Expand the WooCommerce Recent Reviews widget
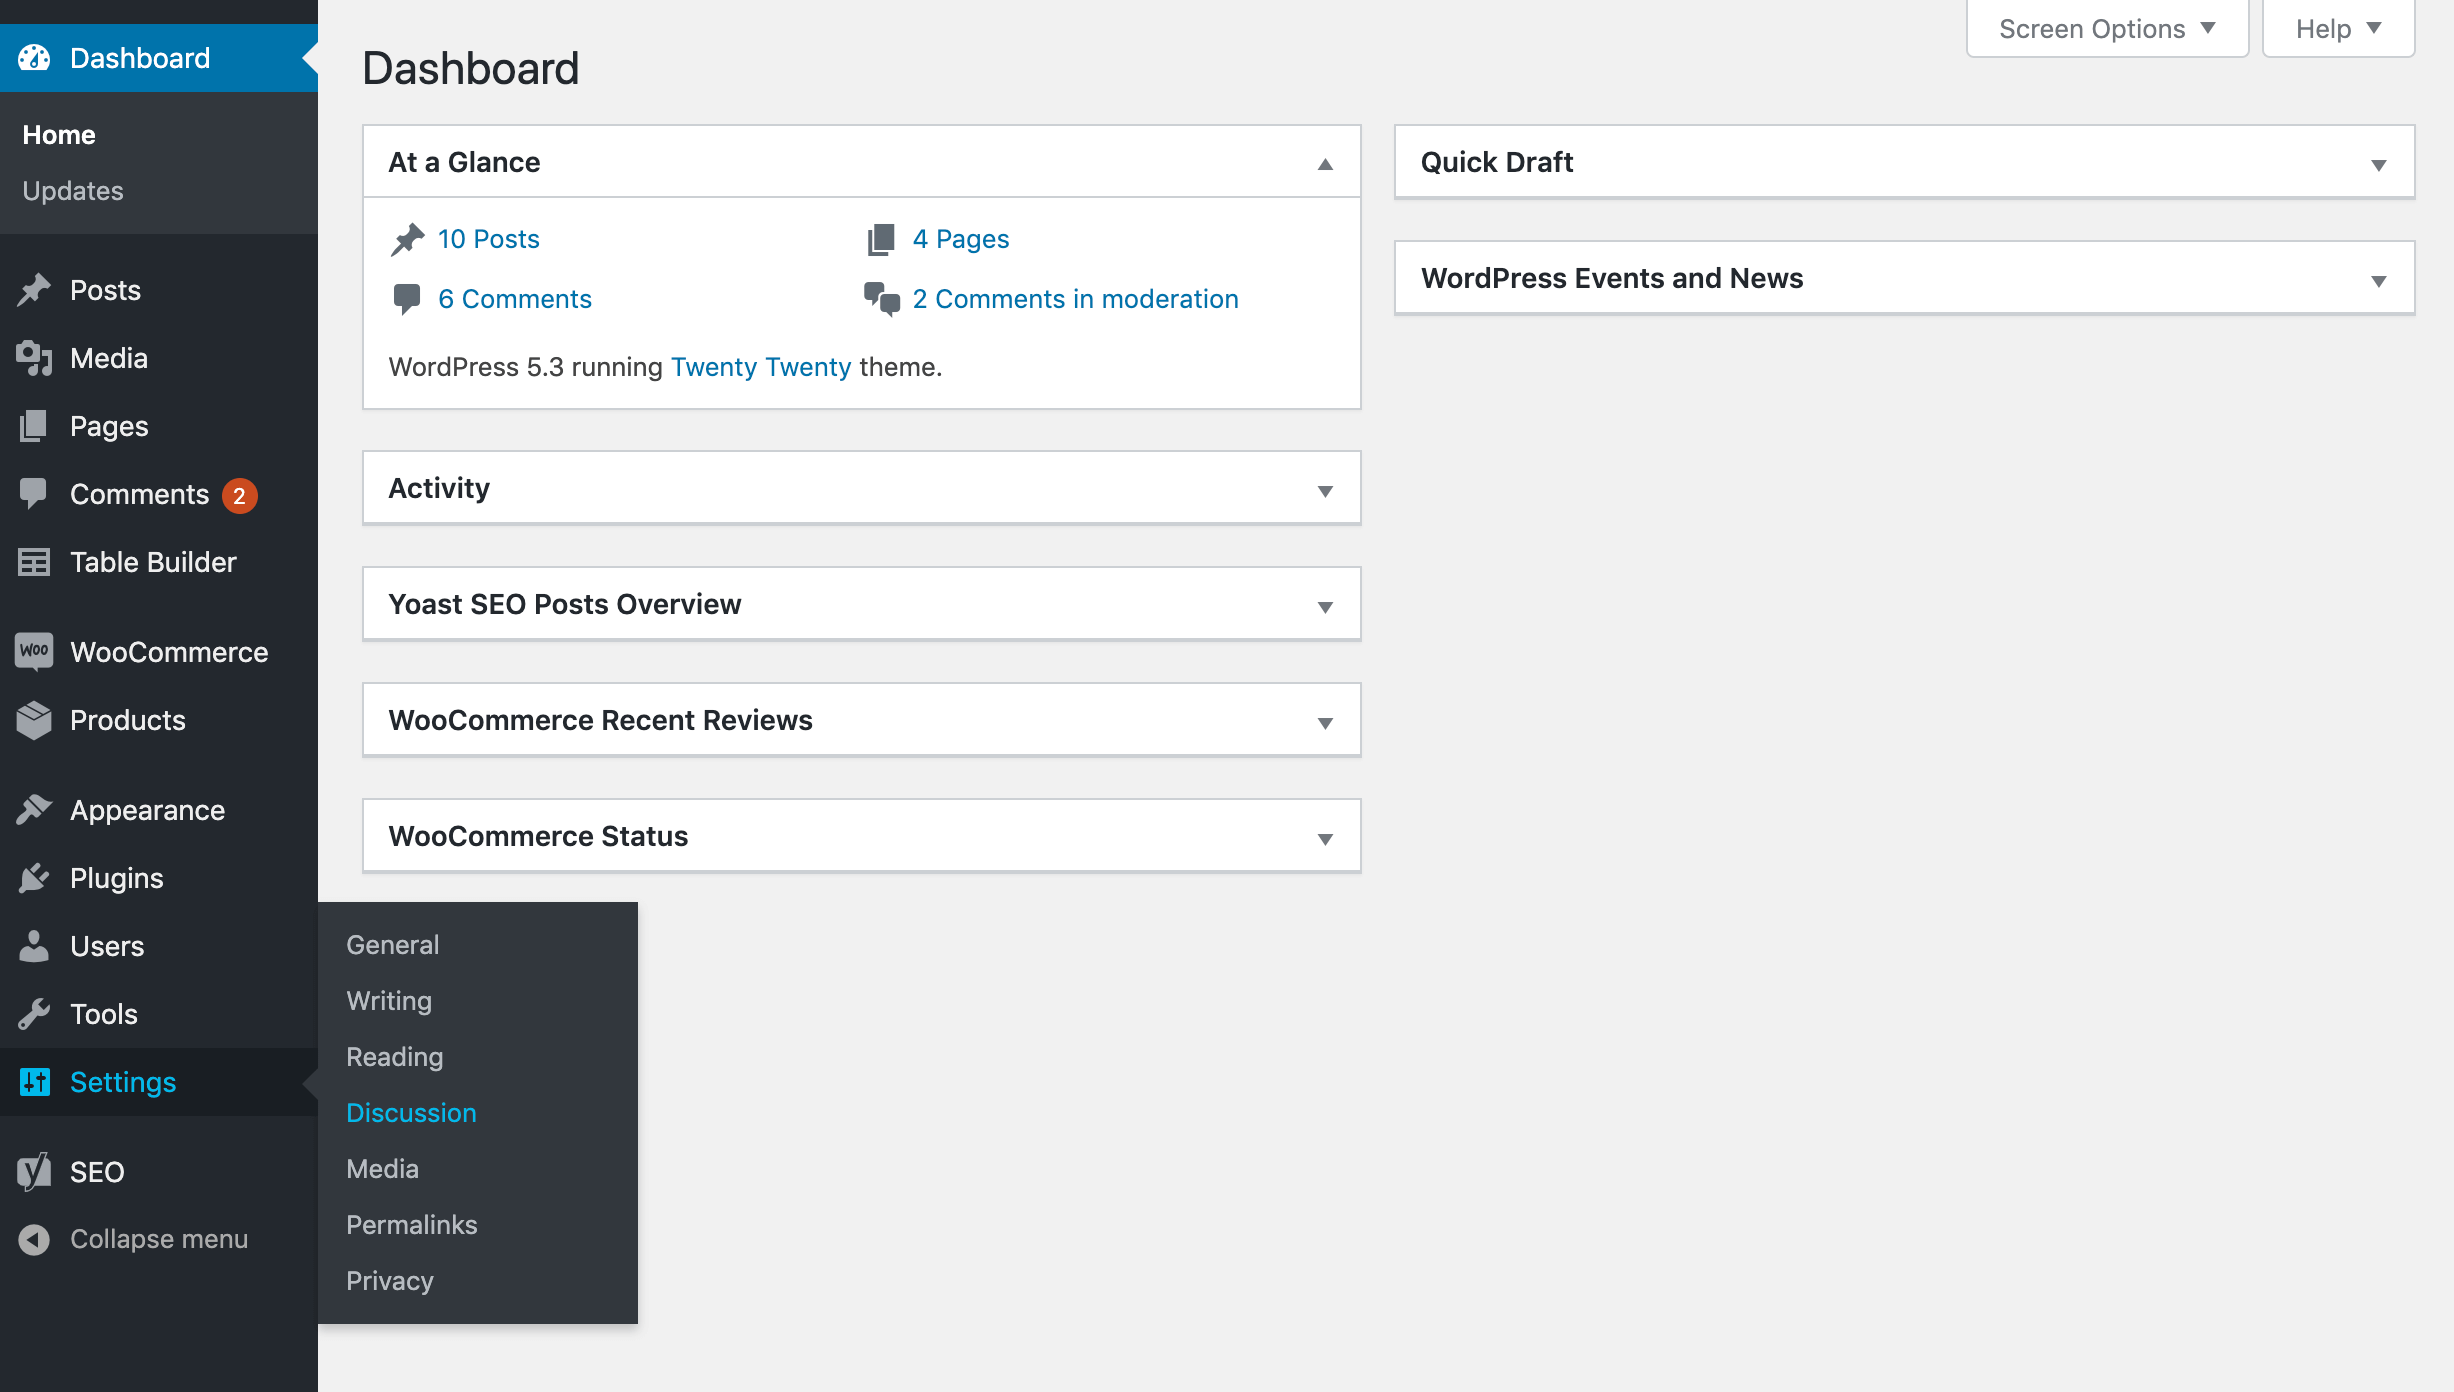Viewport: 2454px width, 1392px height. 1325,722
